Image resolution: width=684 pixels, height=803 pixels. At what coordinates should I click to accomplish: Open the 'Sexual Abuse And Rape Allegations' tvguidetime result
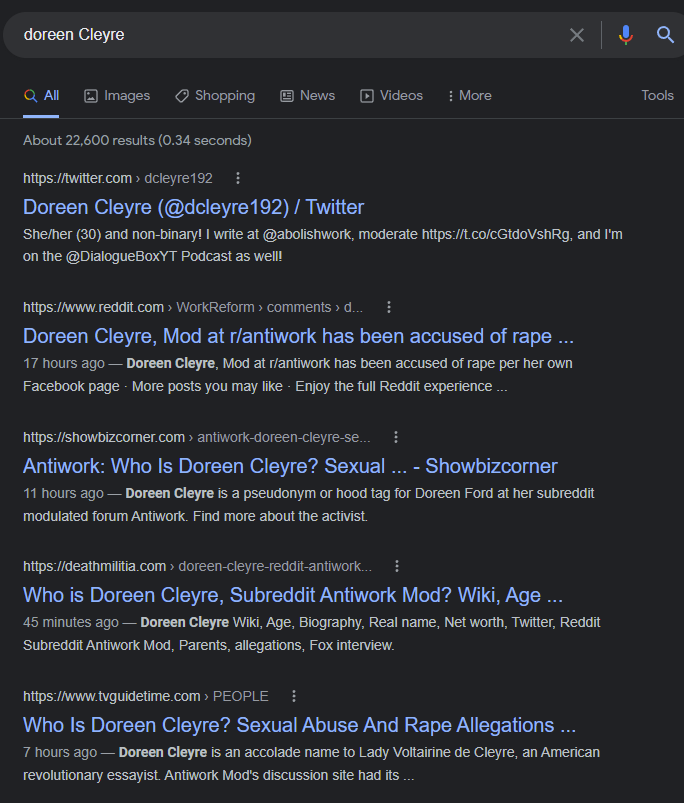coord(300,726)
